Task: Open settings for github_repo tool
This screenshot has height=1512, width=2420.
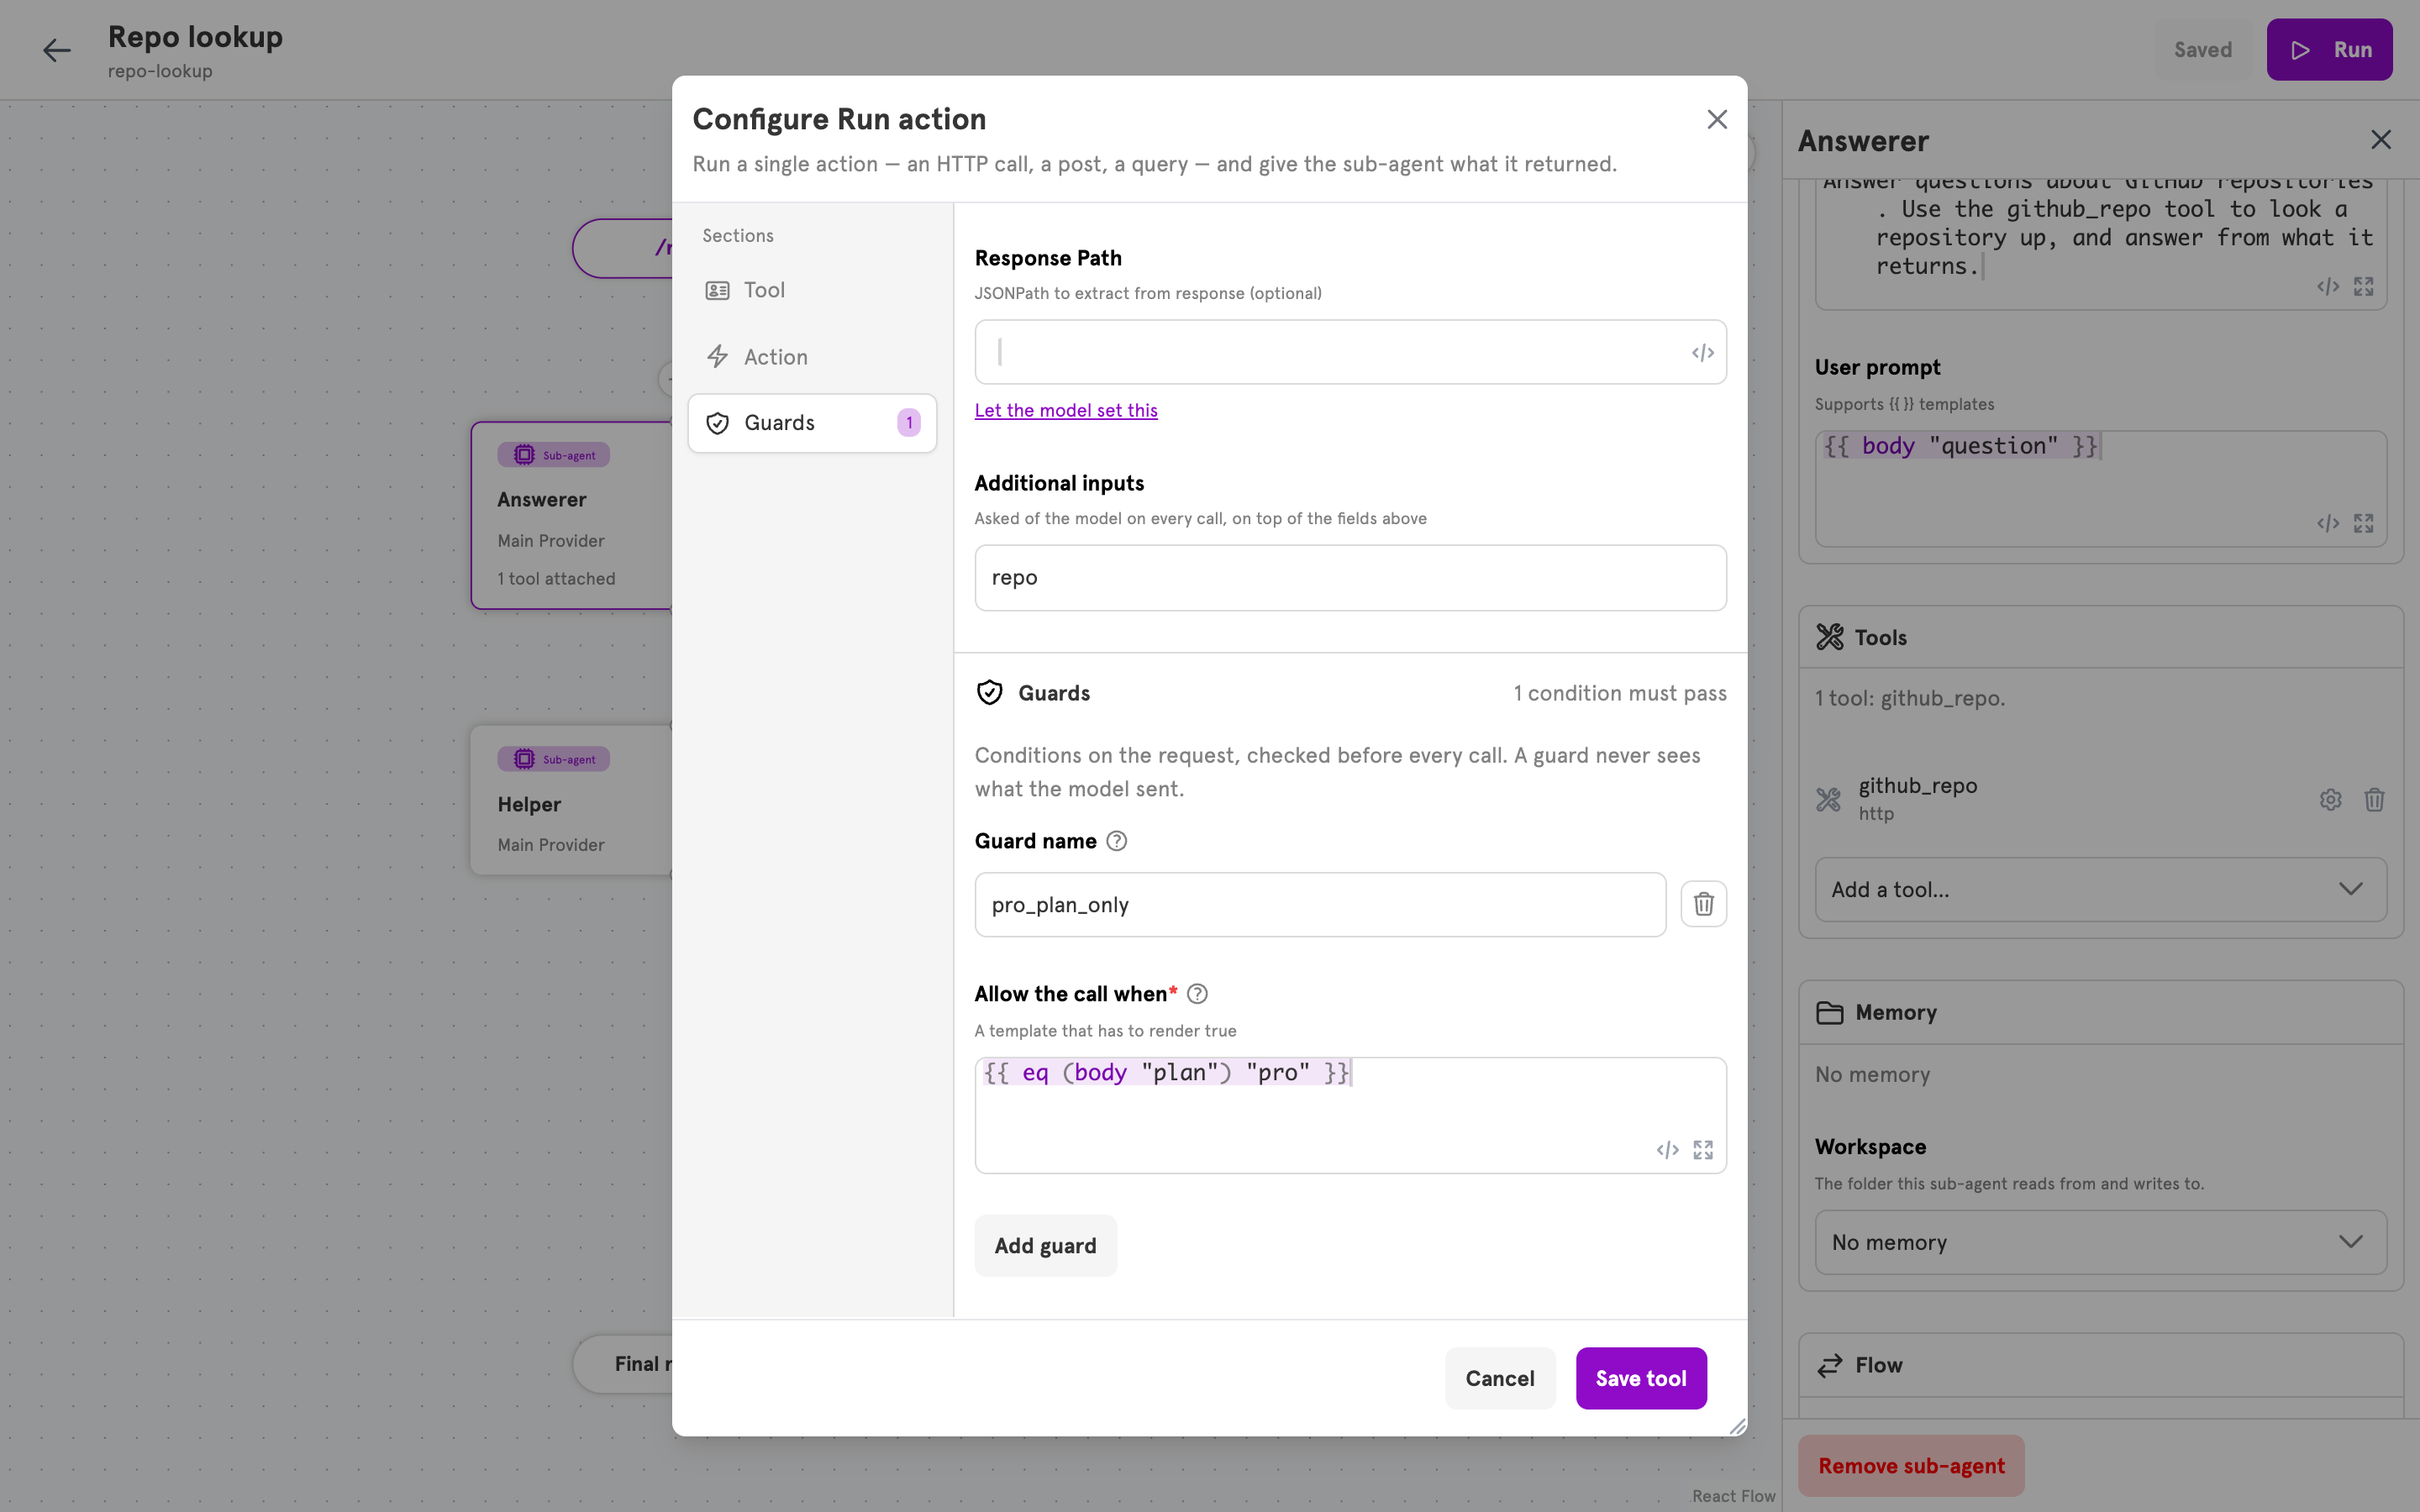Action: [x=2330, y=800]
